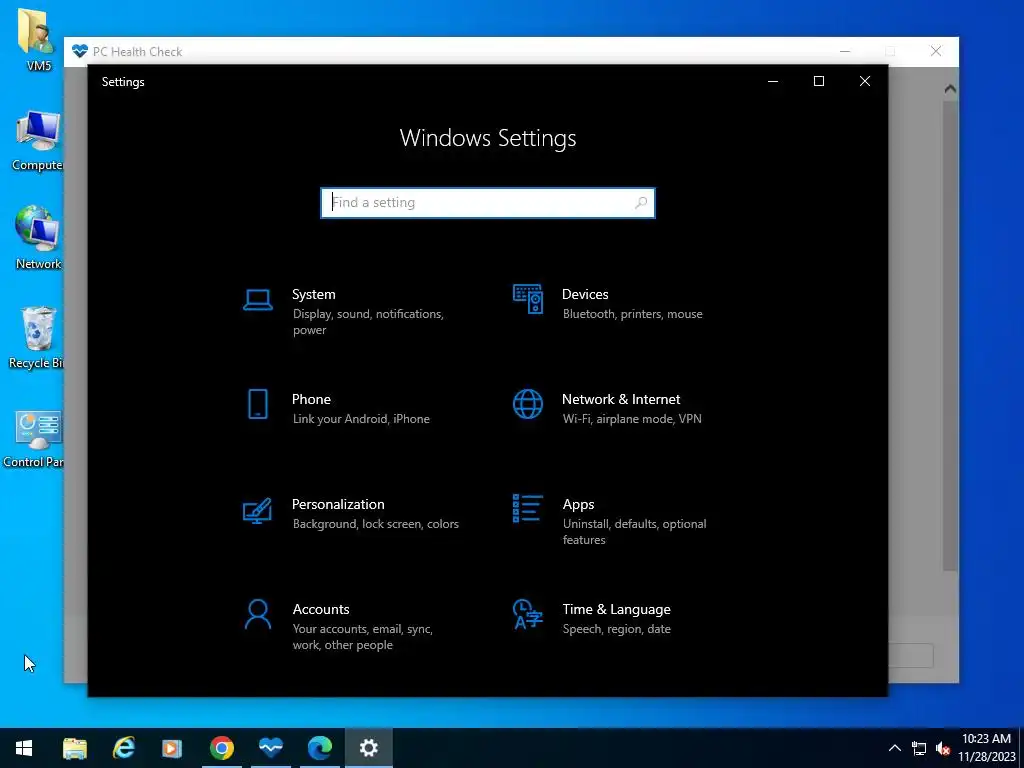The height and width of the screenshot is (768, 1024).
Task: Click the PC Health Check heart icon in title bar
Action: click(x=80, y=51)
